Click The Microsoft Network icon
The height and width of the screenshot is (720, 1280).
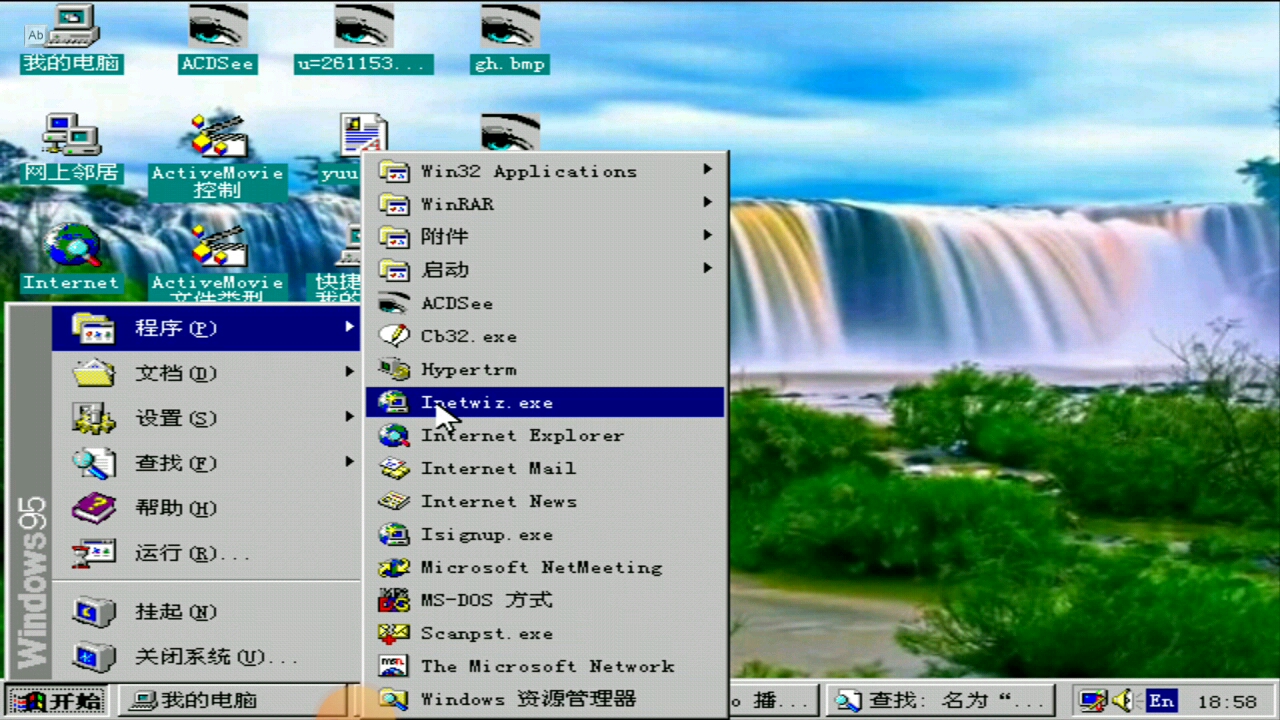pyautogui.click(x=394, y=666)
